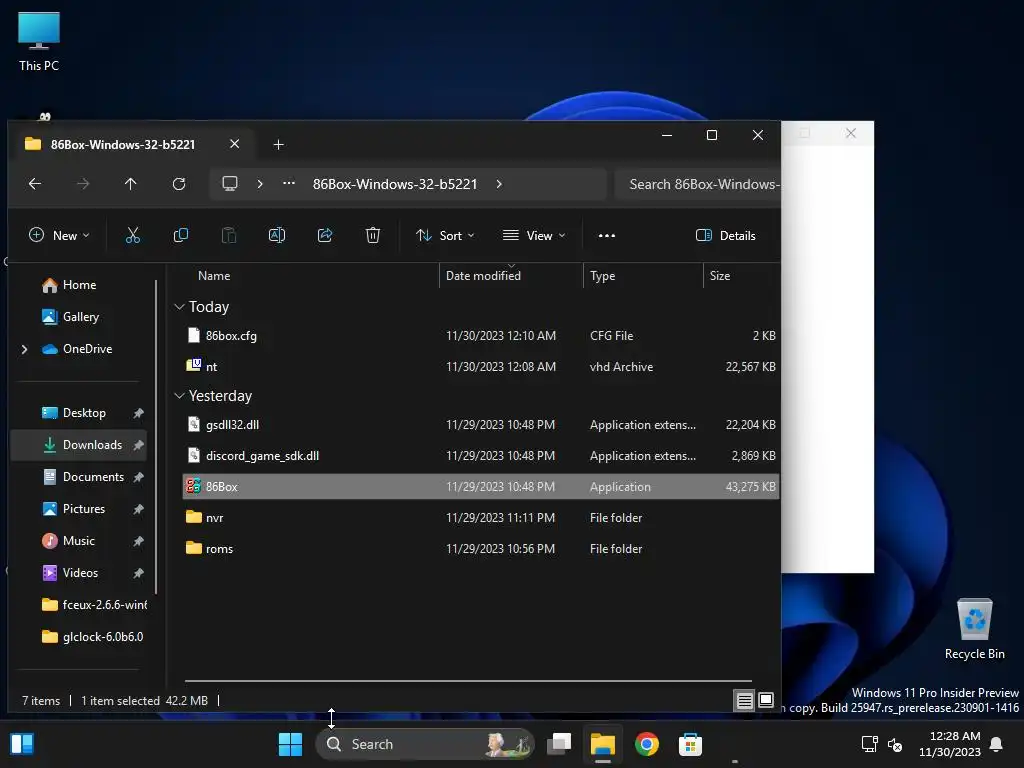Click the Copy icon in the toolbar

point(181,235)
